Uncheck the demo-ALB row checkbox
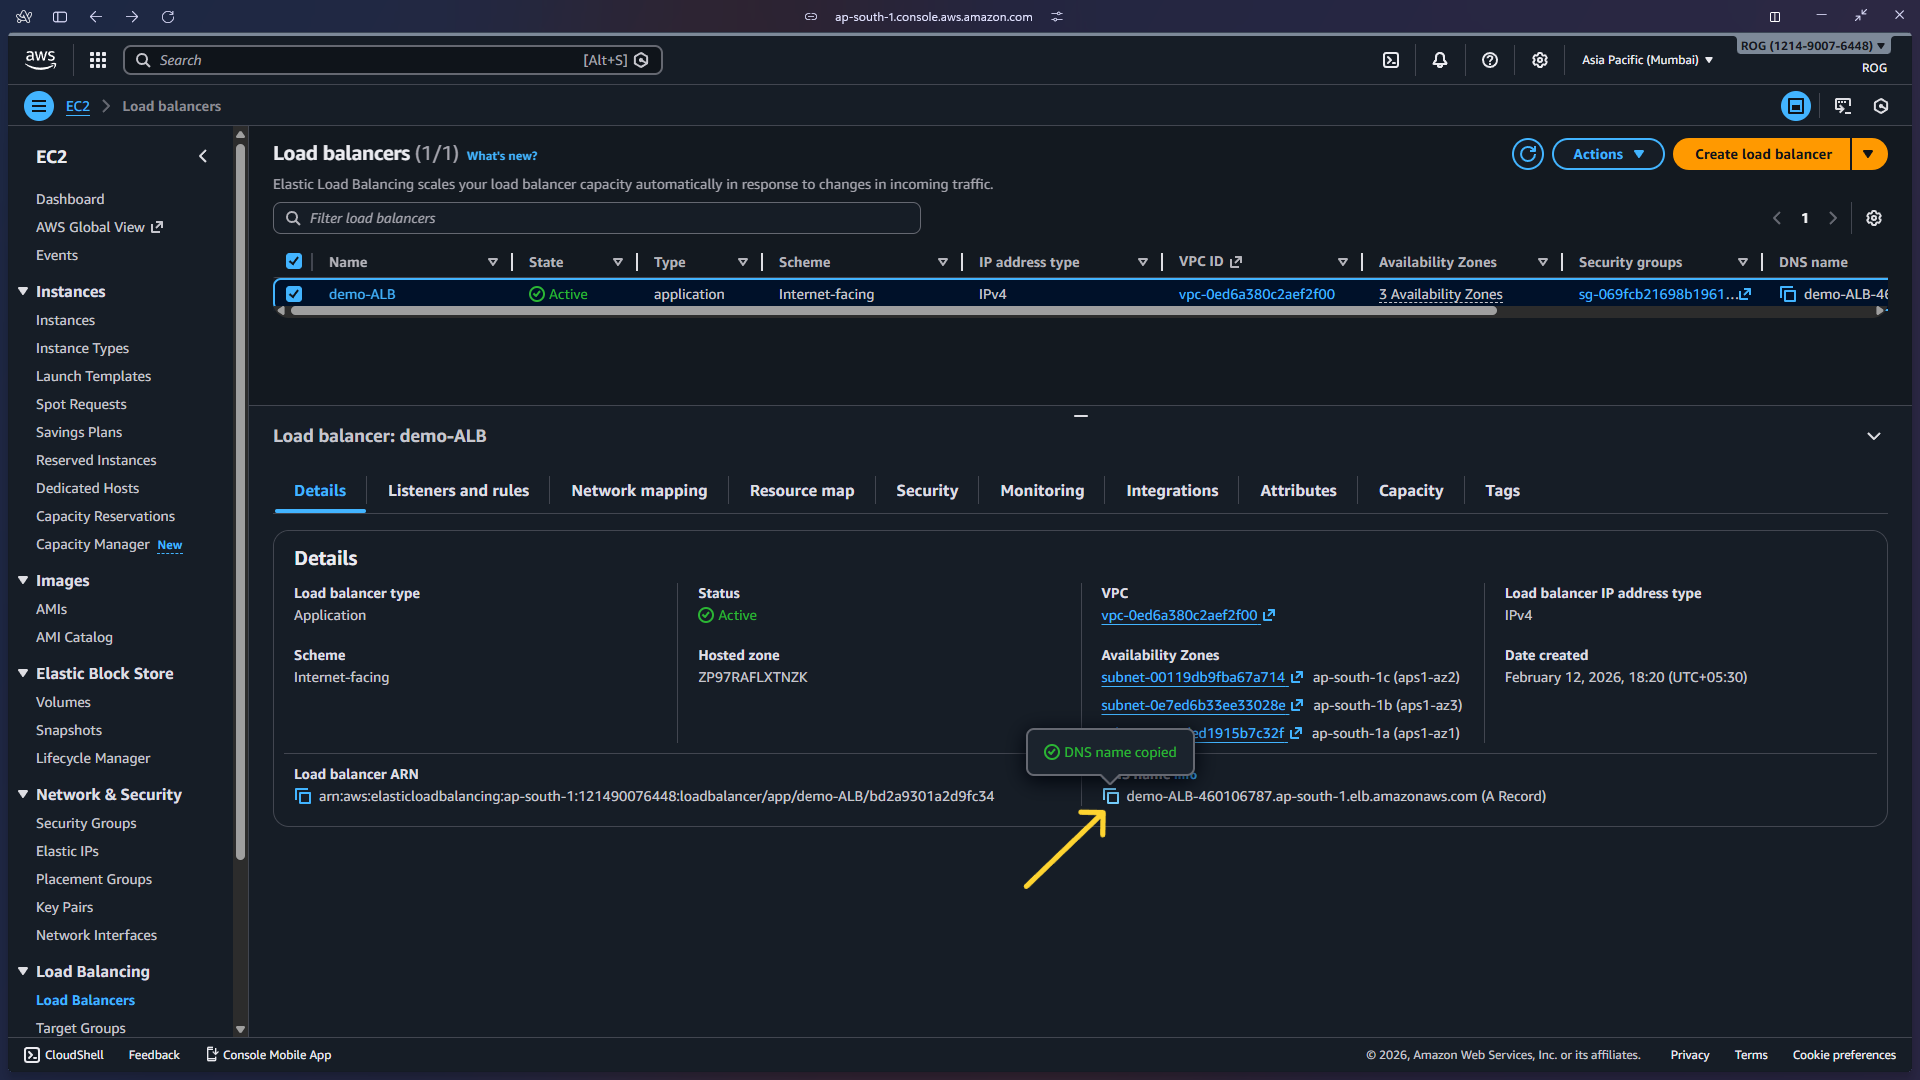 coord(294,294)
